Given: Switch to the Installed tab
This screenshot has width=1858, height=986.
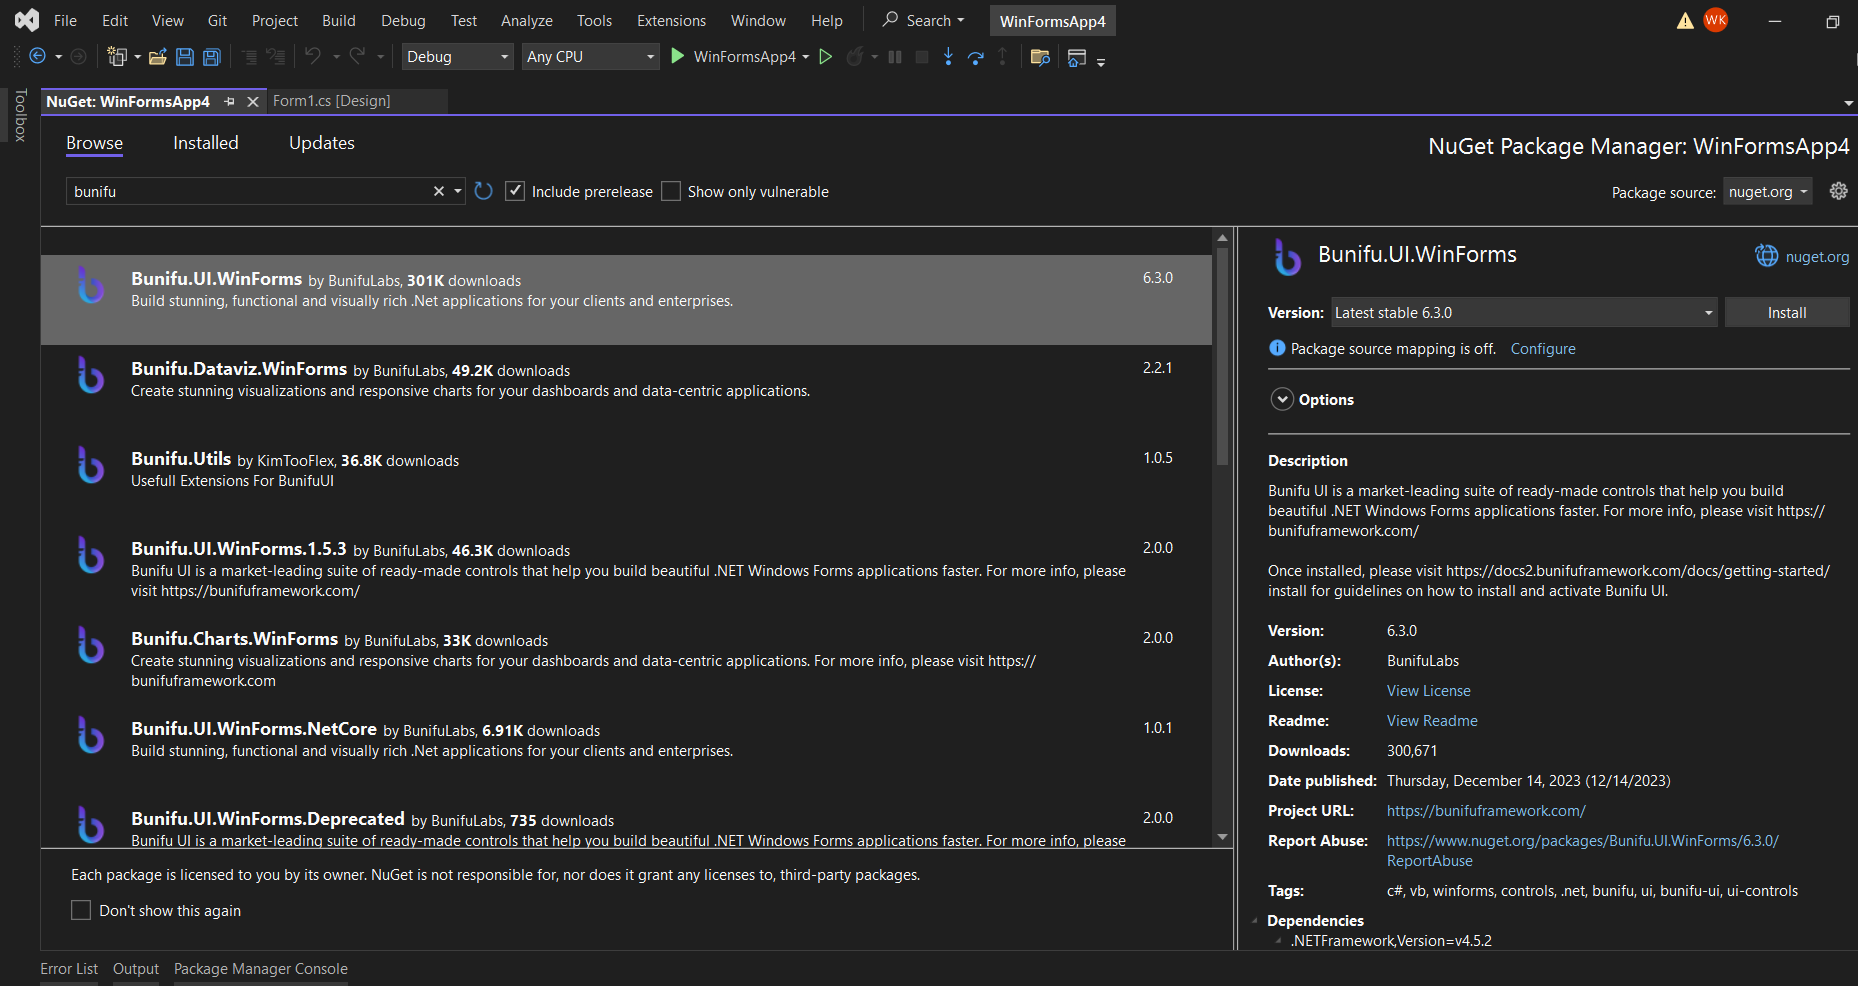Looking at the screenshot, I should pyautogui.click(x=206, y=143).
